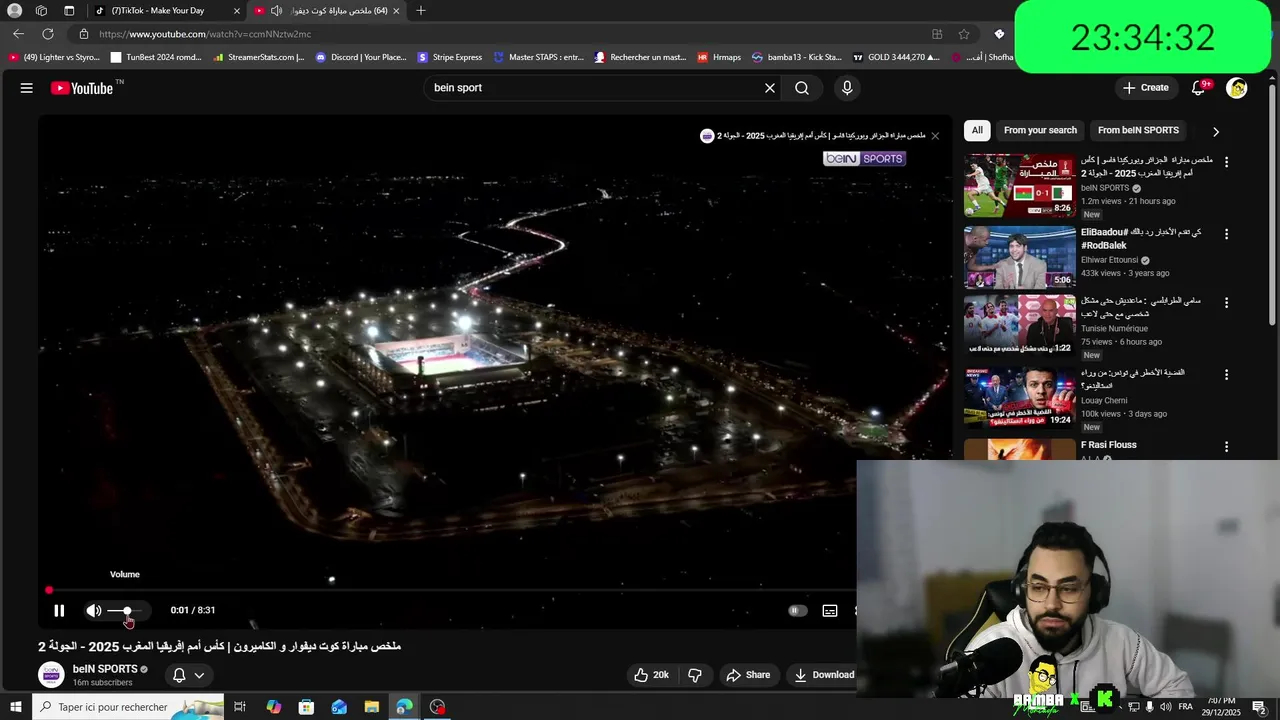Toggle autoplay switch in player

(x=797, y=610)
